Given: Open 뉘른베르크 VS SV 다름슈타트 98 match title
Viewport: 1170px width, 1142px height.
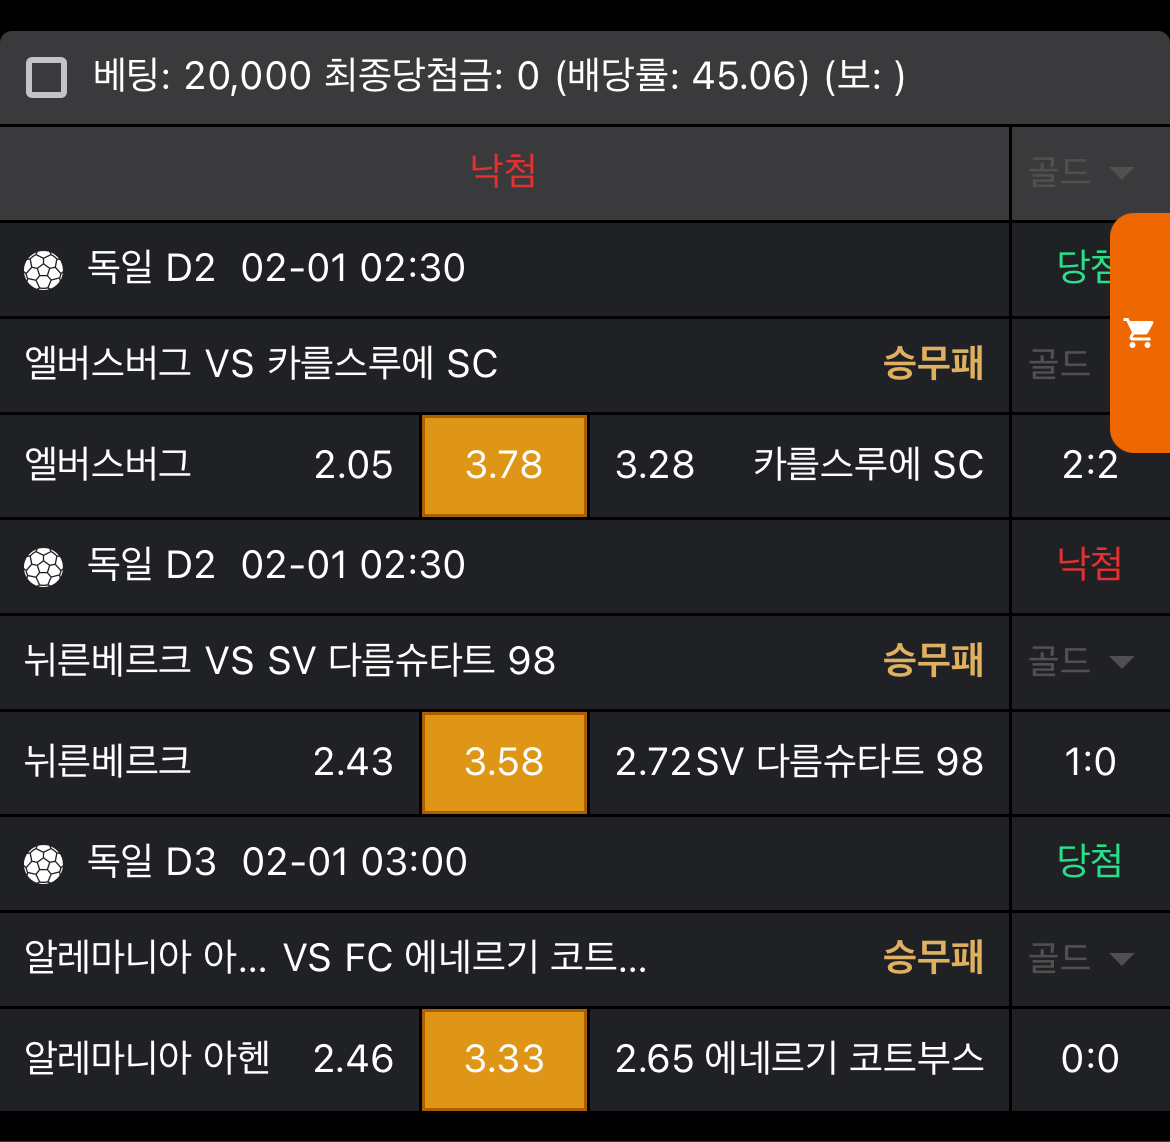Looking at the screenshot, I should (x=290, y=661).
